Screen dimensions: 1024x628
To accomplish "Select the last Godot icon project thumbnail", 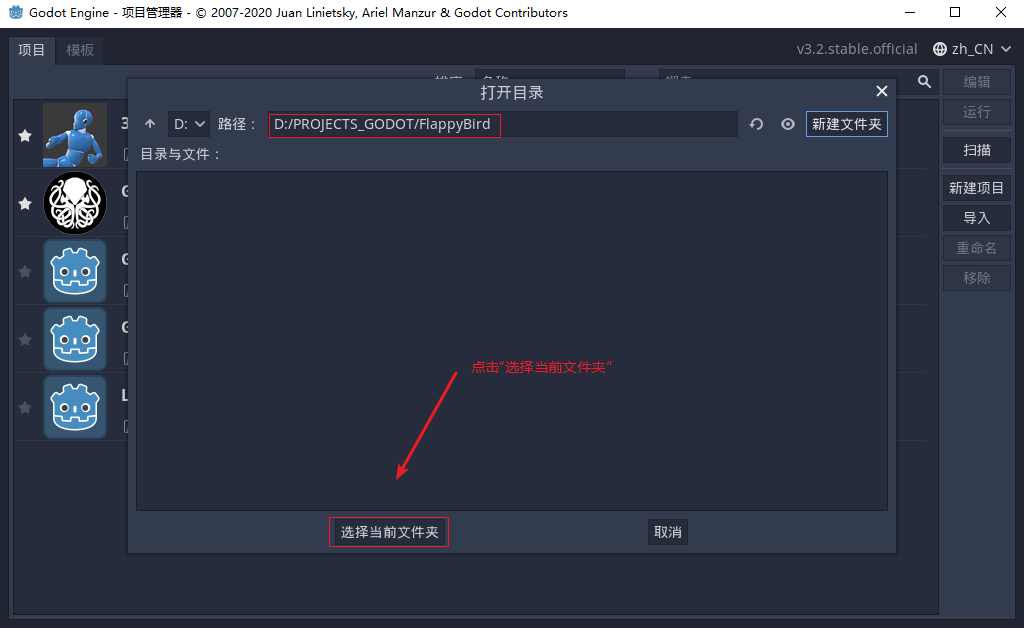I will click(75, 407).
